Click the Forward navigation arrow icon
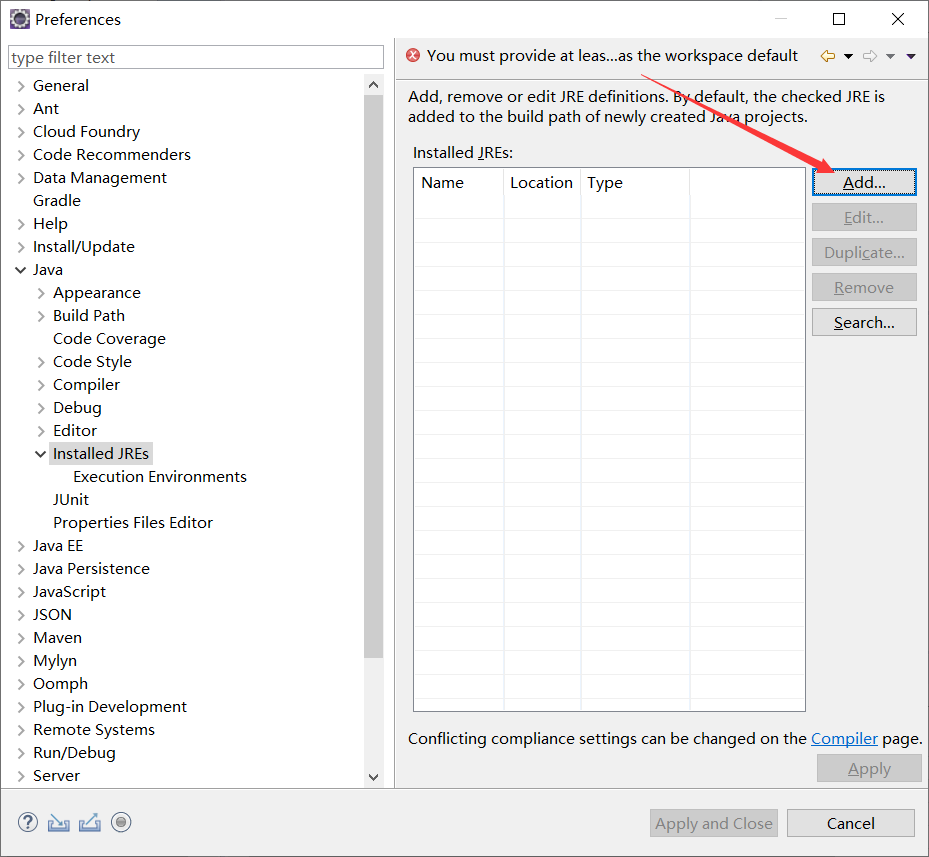This screenshot has height=857, width=929. (870, 56)
